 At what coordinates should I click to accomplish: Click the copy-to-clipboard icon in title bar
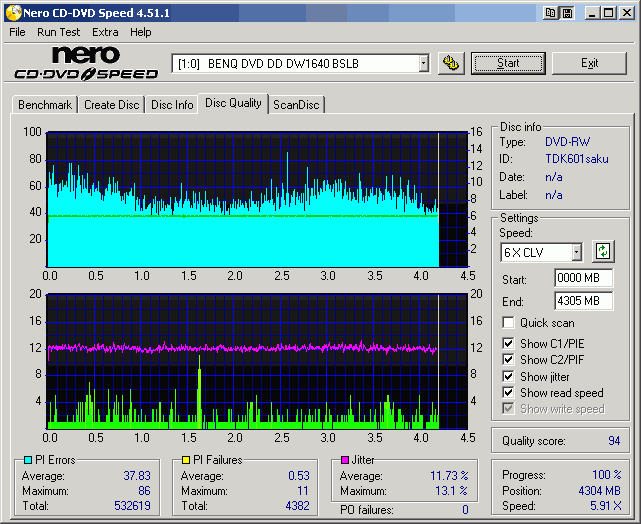(x=552, y=12)
